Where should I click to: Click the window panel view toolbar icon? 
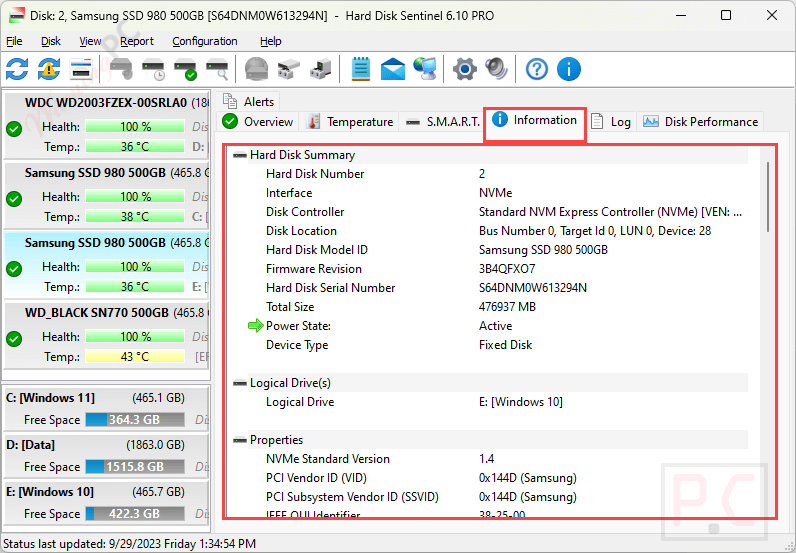(81, 69)
